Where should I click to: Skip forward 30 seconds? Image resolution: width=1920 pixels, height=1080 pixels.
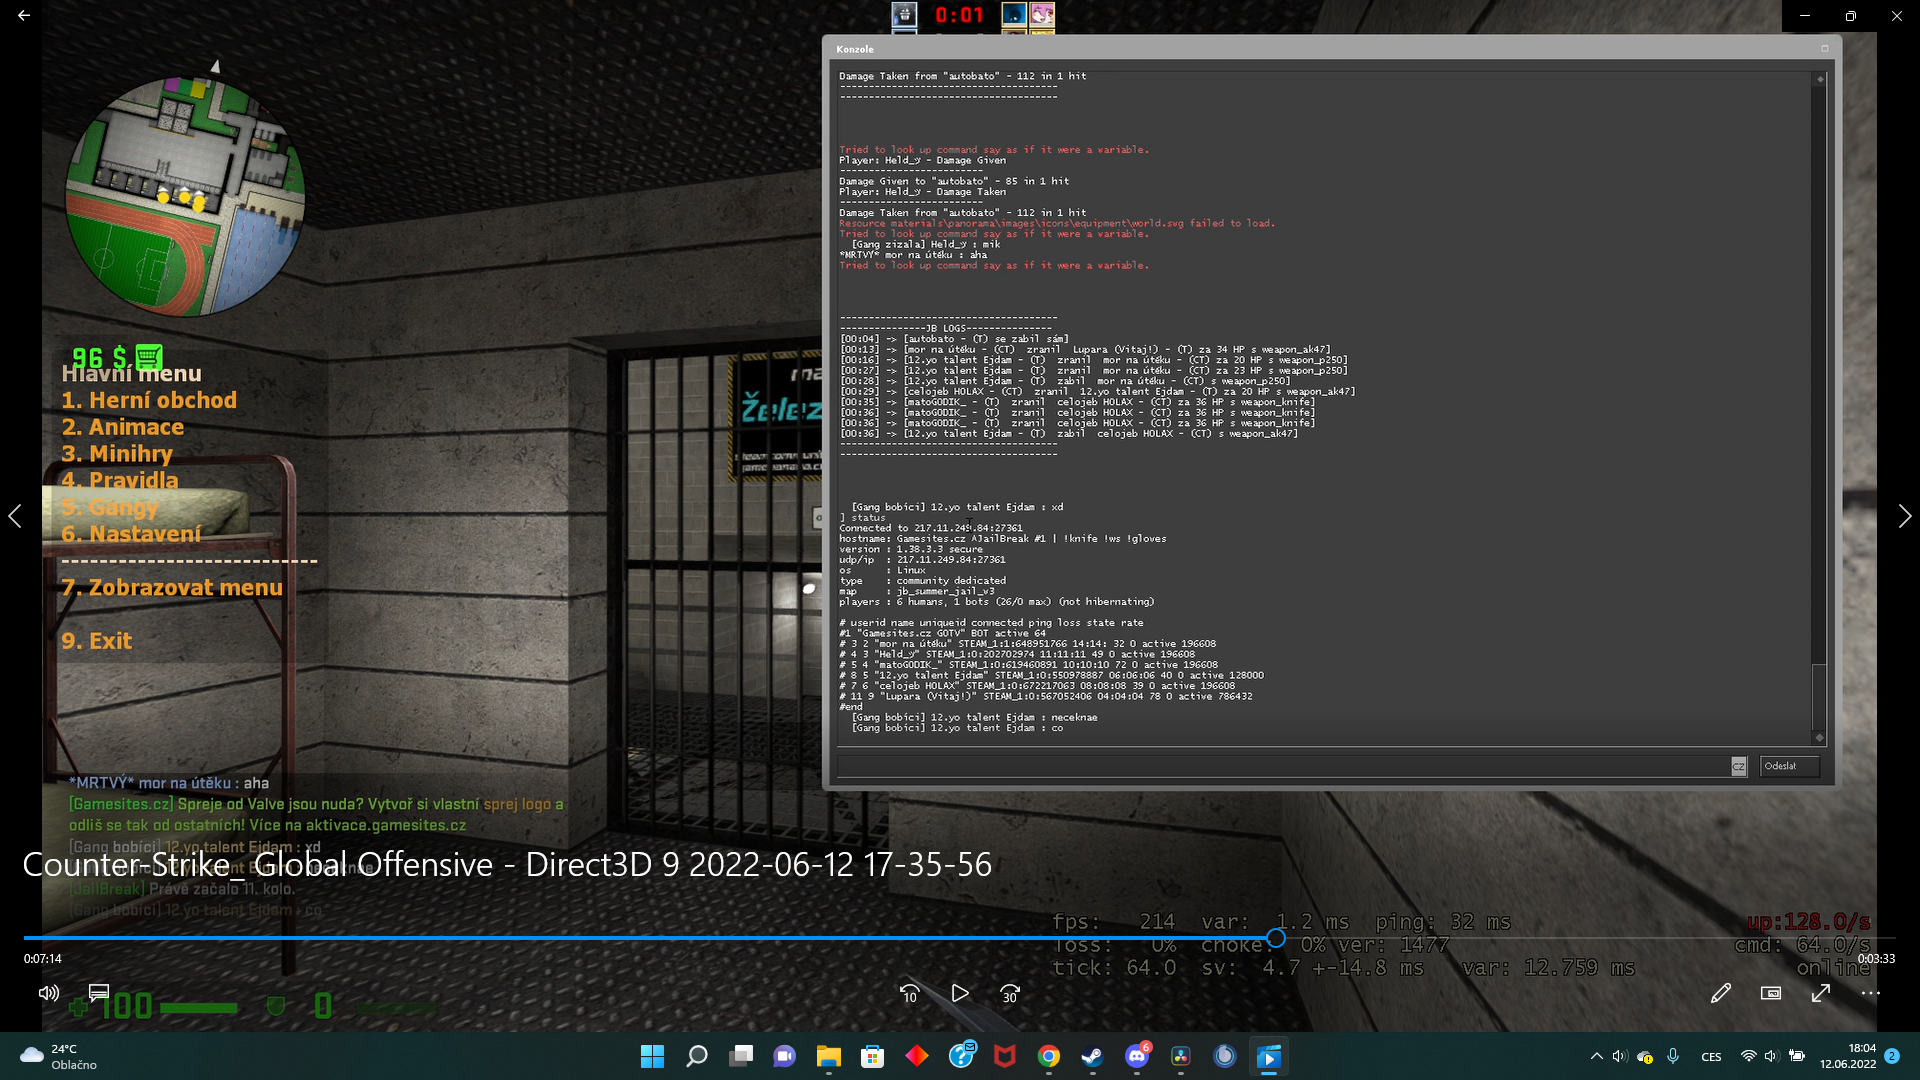click(1010, 993)
